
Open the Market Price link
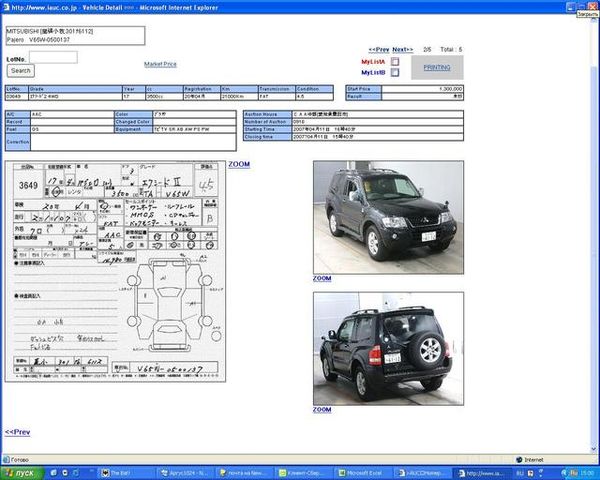coord(160,64)
